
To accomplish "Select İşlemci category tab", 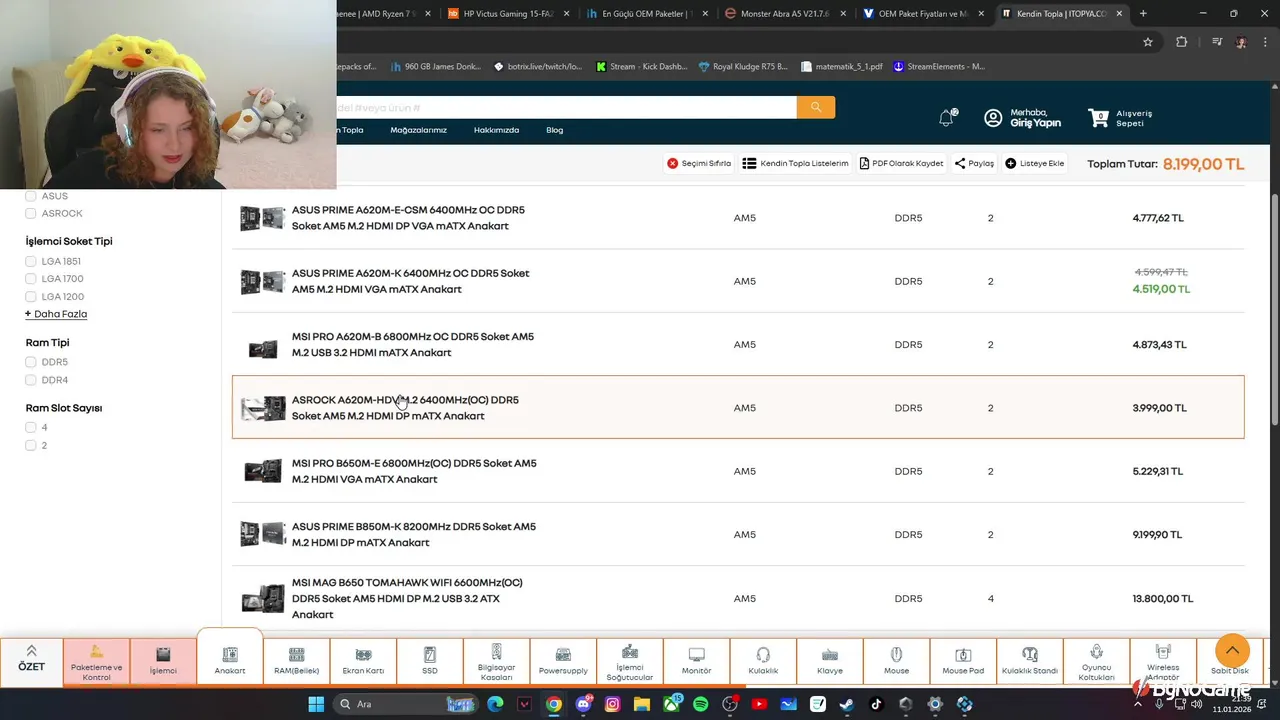I will [163, 662].
